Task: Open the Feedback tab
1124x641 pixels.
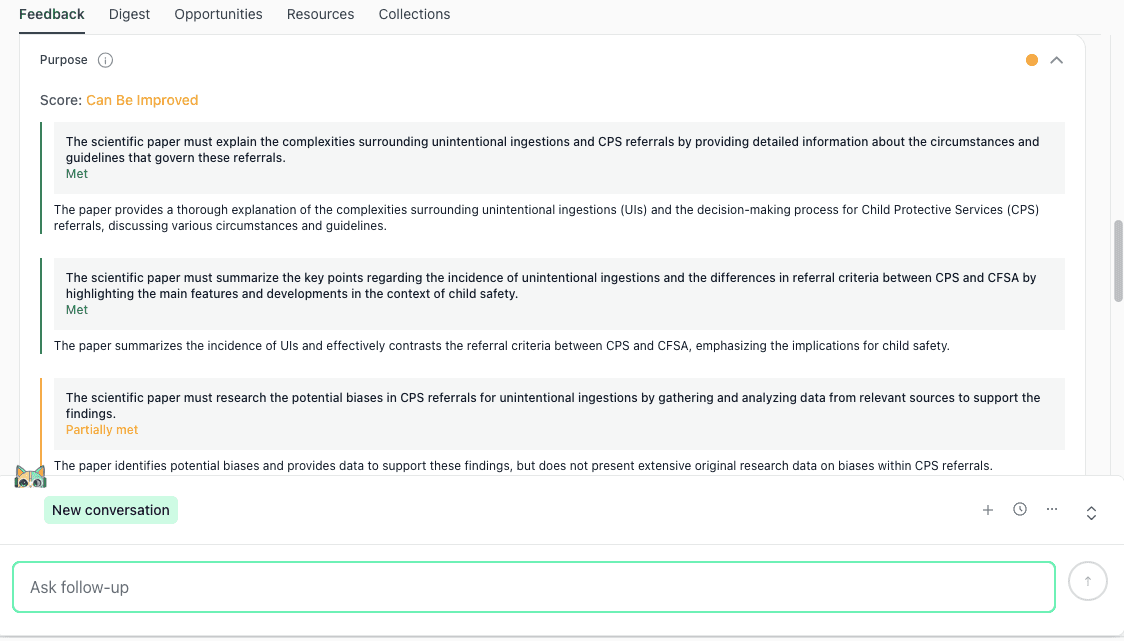Action: point(52,14)
